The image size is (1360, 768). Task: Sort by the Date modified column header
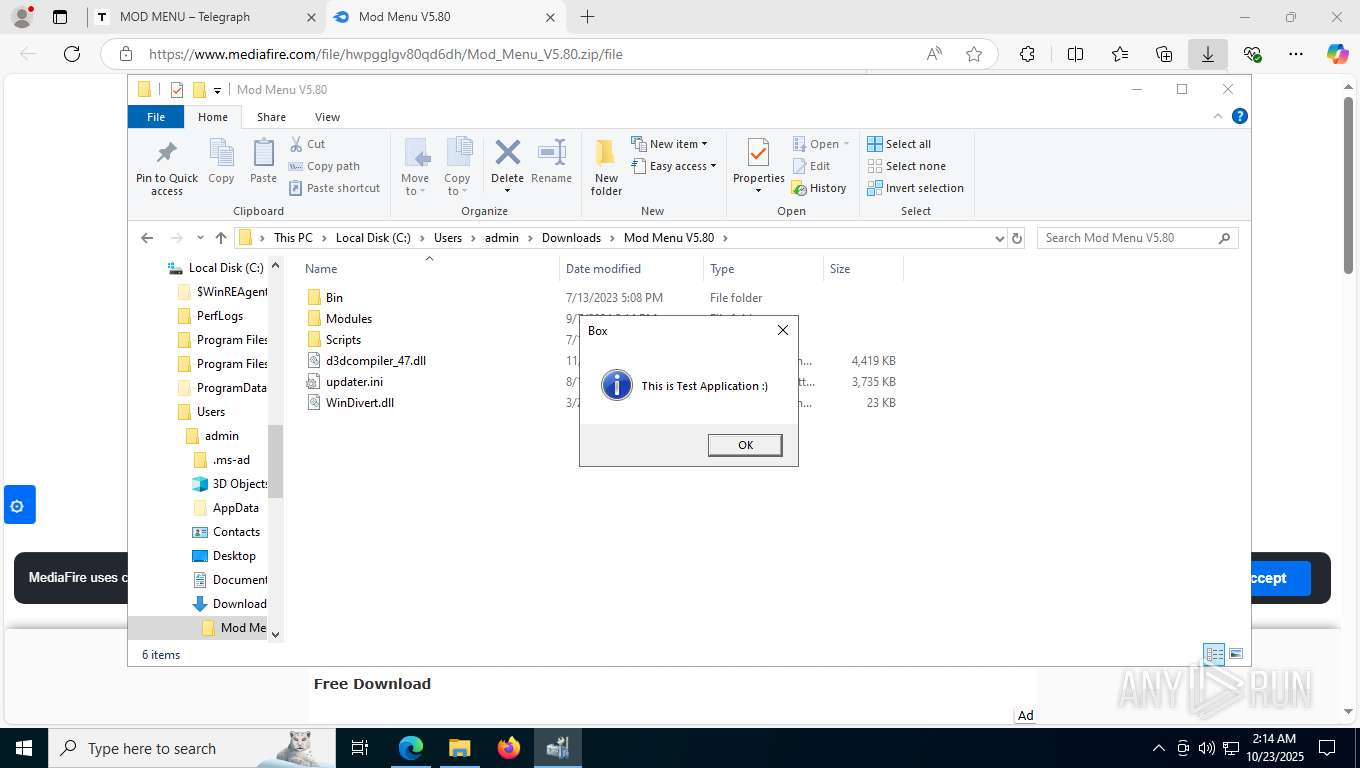[x=631, y=269]
